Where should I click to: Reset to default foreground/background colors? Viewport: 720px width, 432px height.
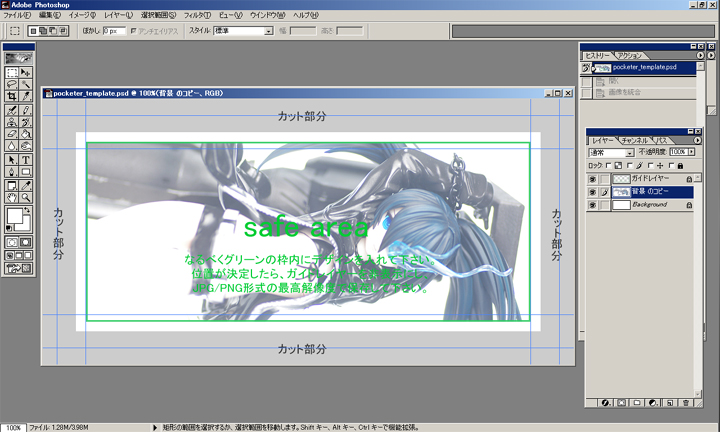click(9, 228)
